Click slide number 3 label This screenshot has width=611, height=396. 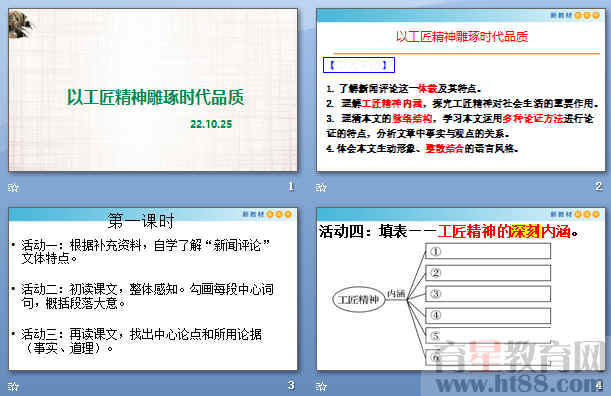pos(291,385)
